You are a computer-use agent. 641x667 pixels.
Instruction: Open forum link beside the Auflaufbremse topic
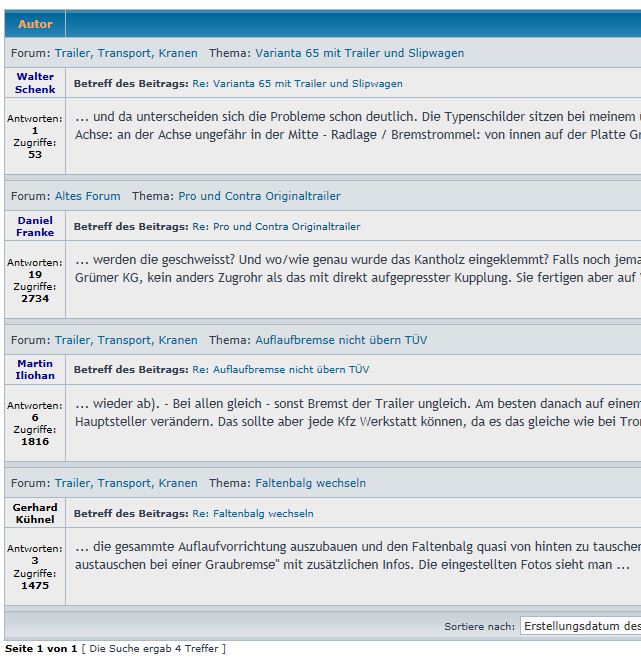(x=126, y=340)
